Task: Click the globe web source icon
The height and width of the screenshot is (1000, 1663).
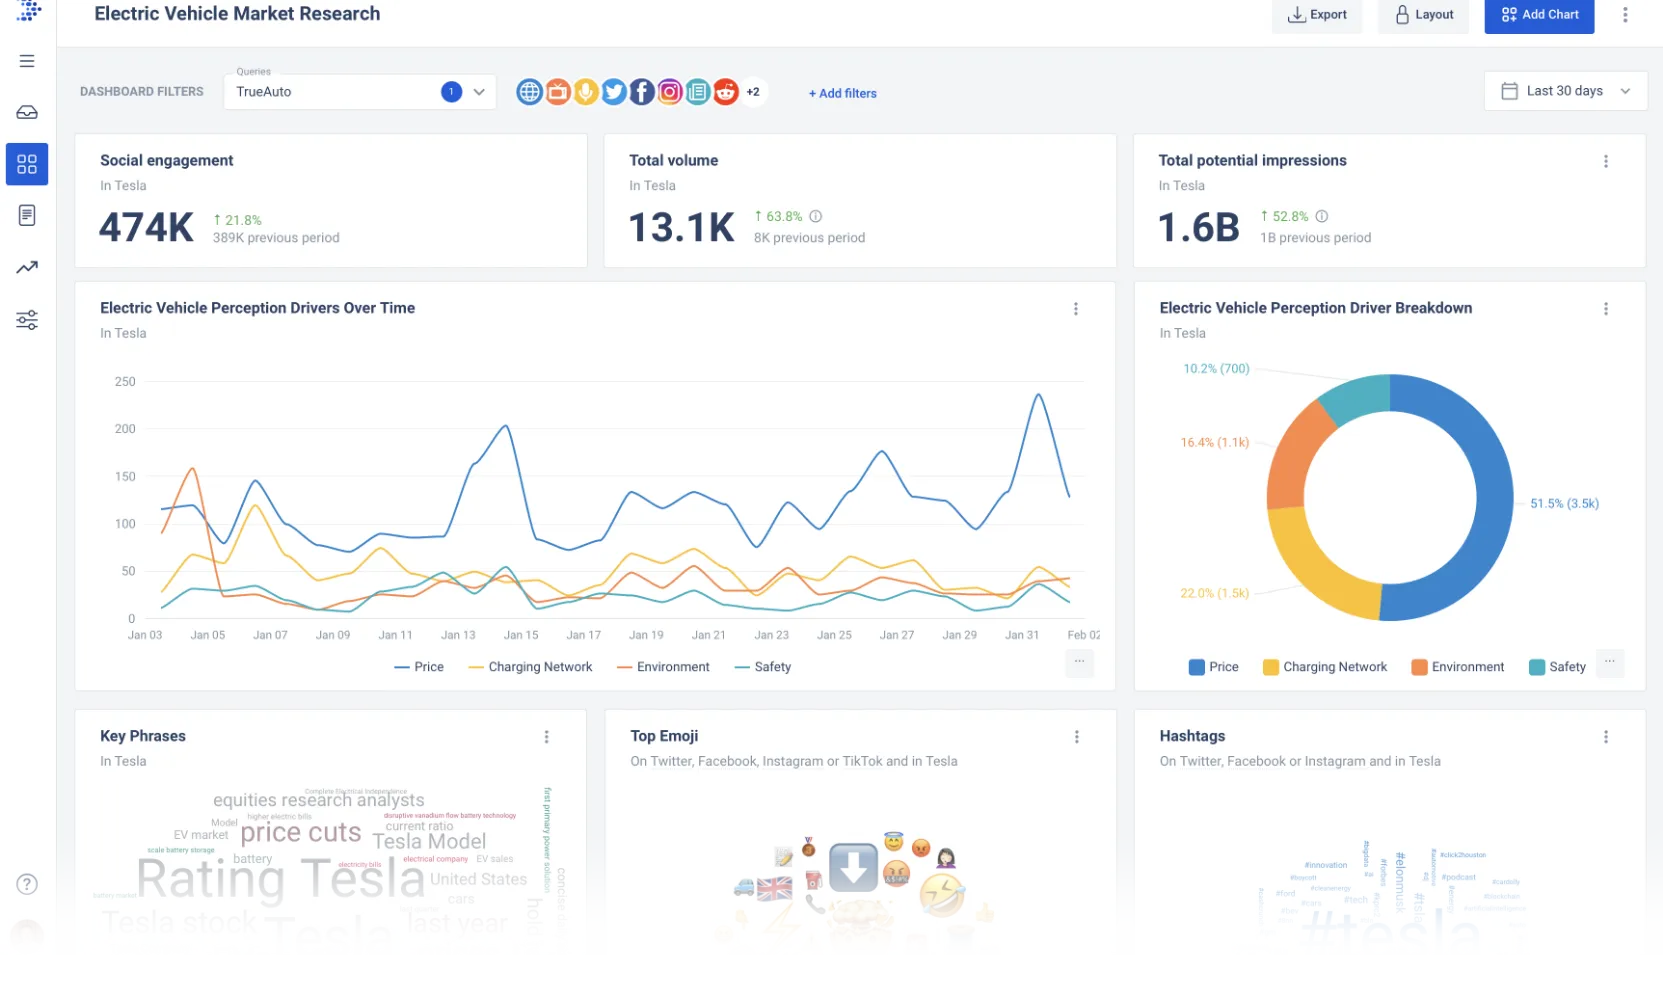Action: [x=529, y=92]
